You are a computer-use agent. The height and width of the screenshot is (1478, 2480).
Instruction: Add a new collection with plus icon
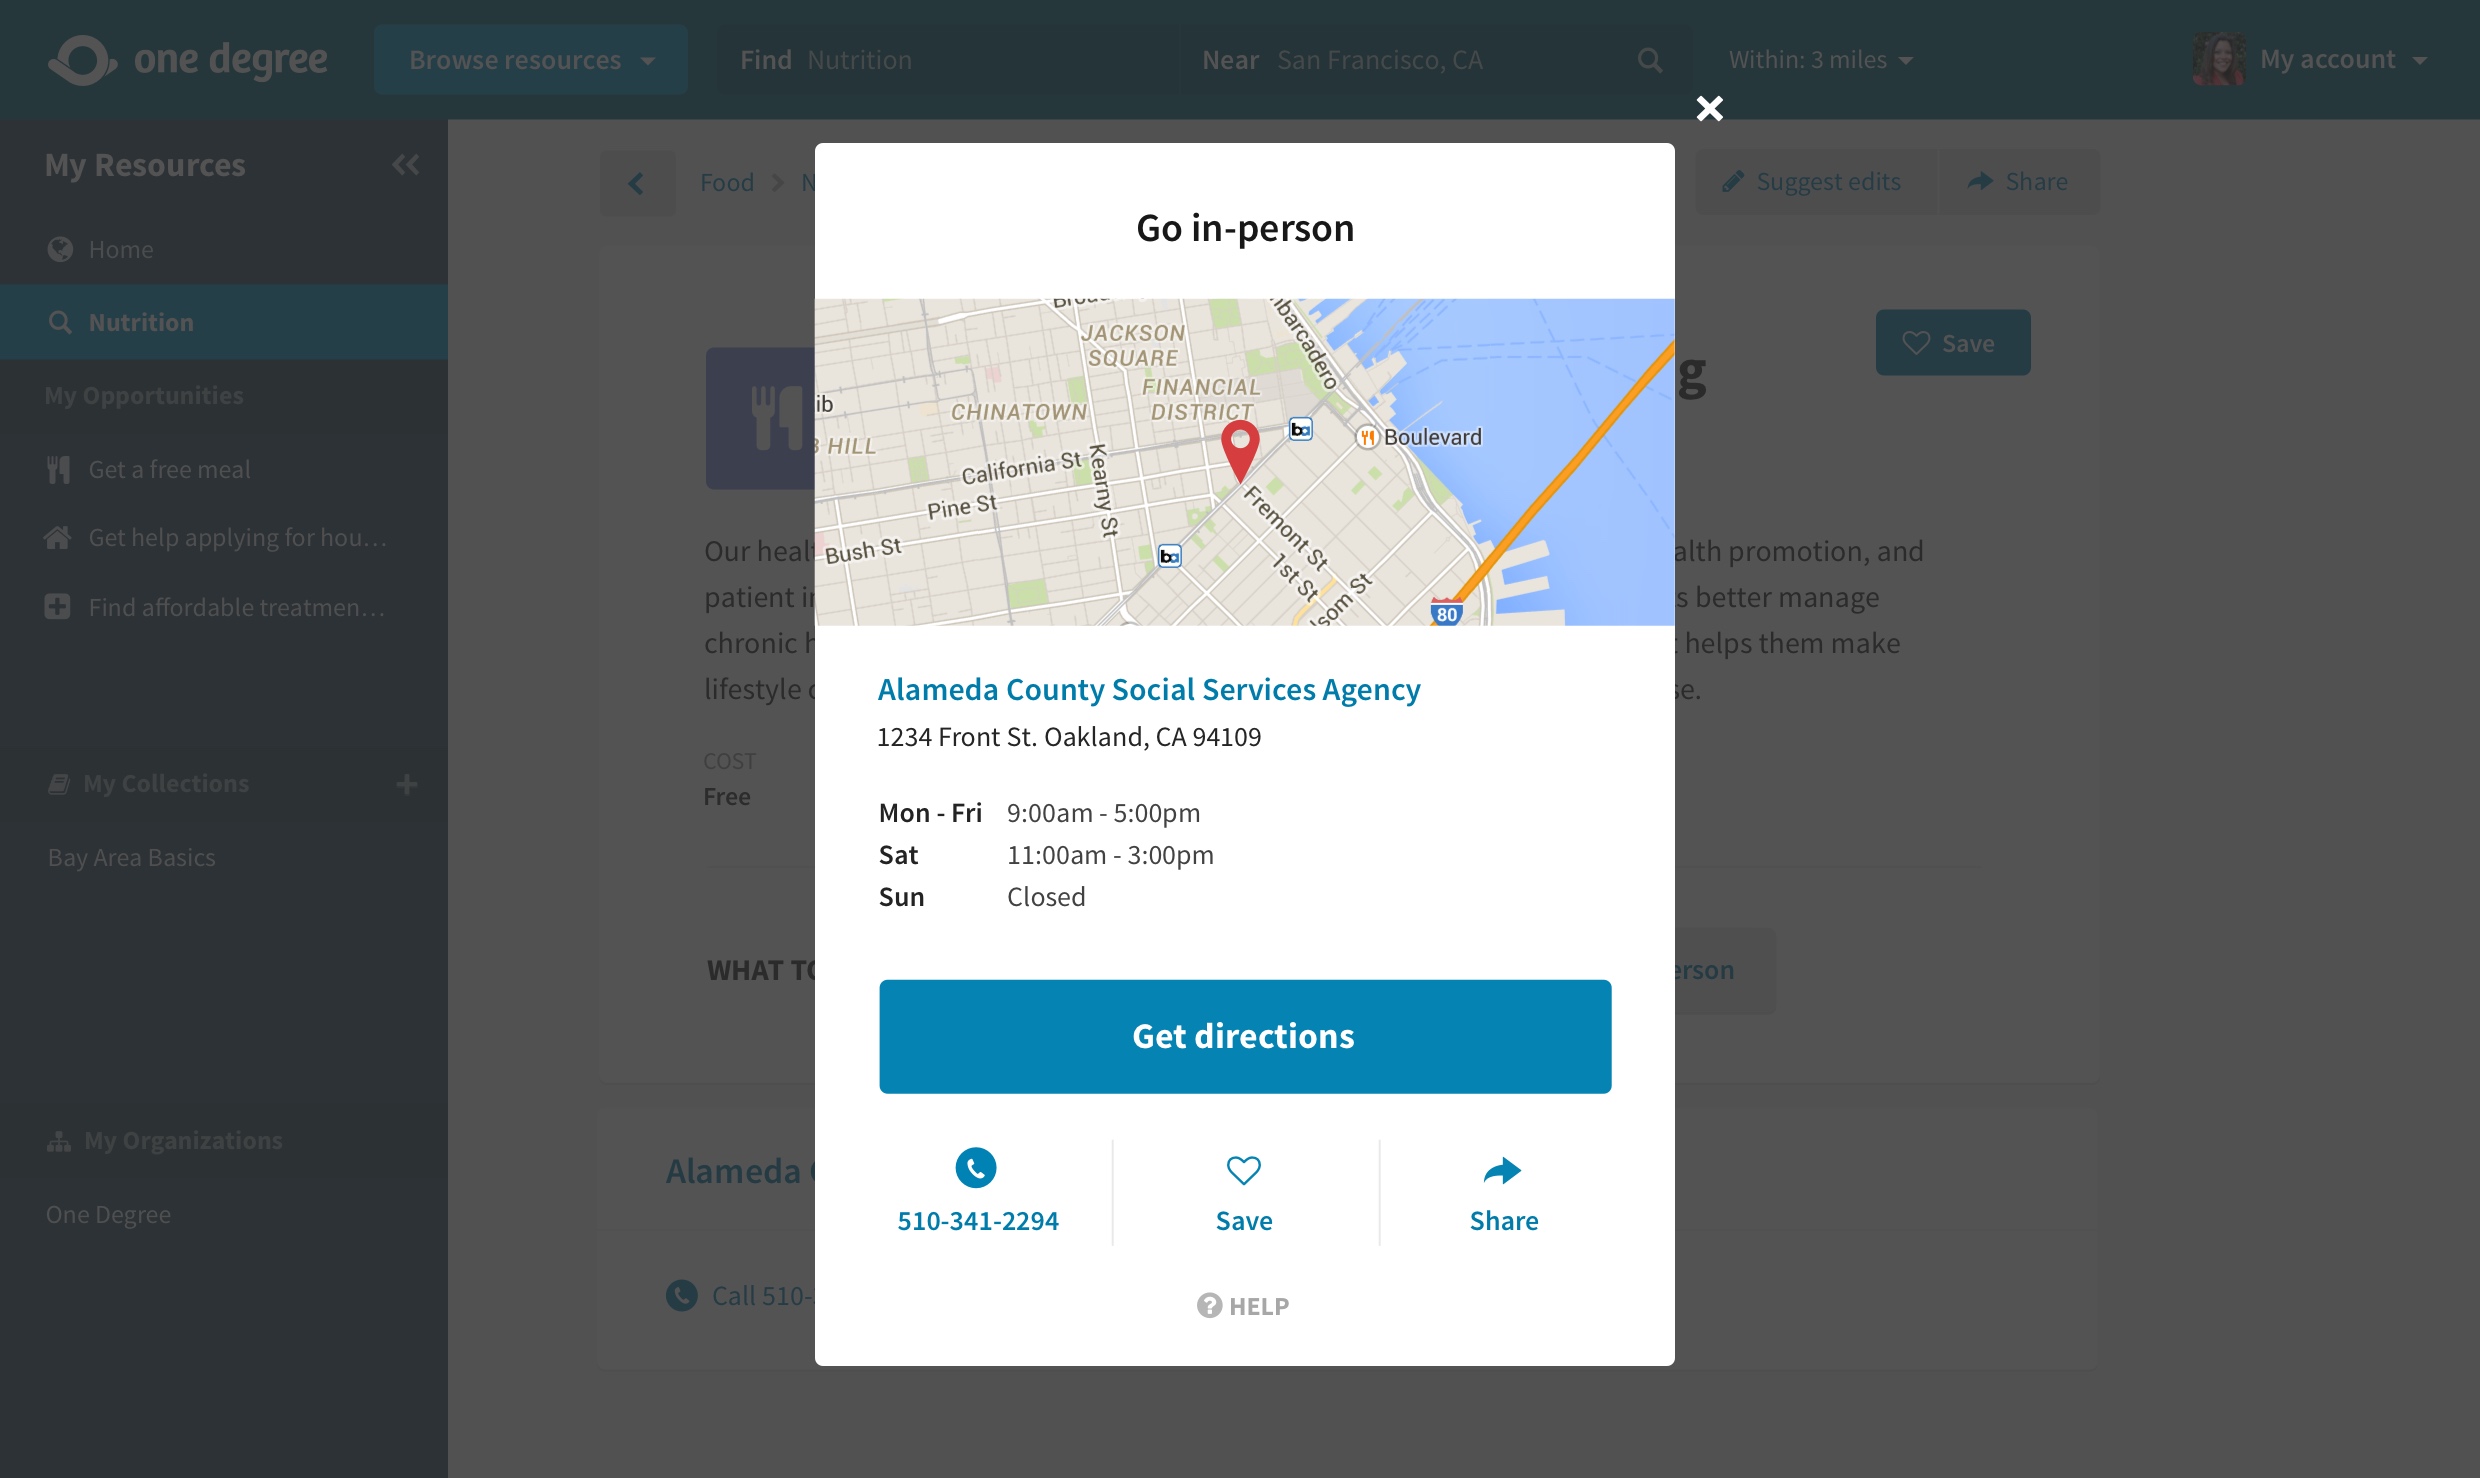[406, 784]
